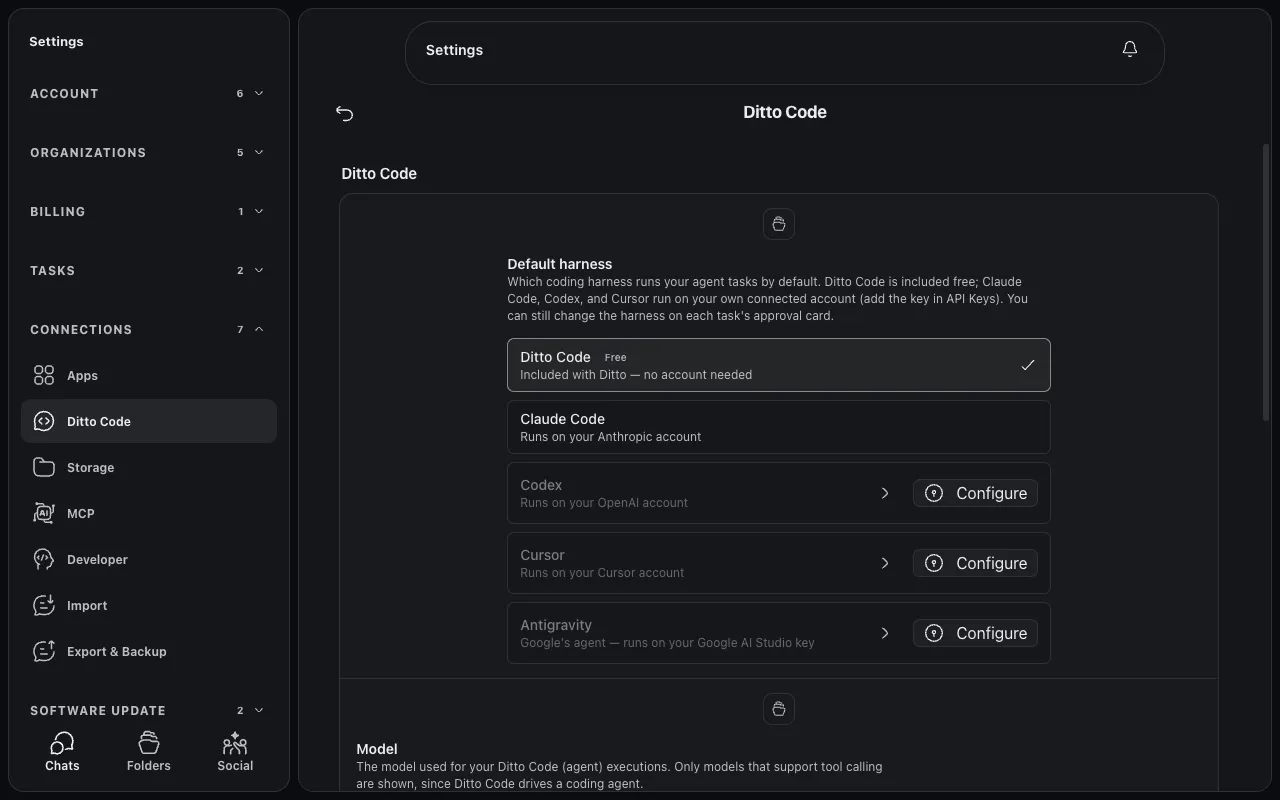The image size is (1280, 800).
Task: Click the Default harness heading
Action: 559,264
